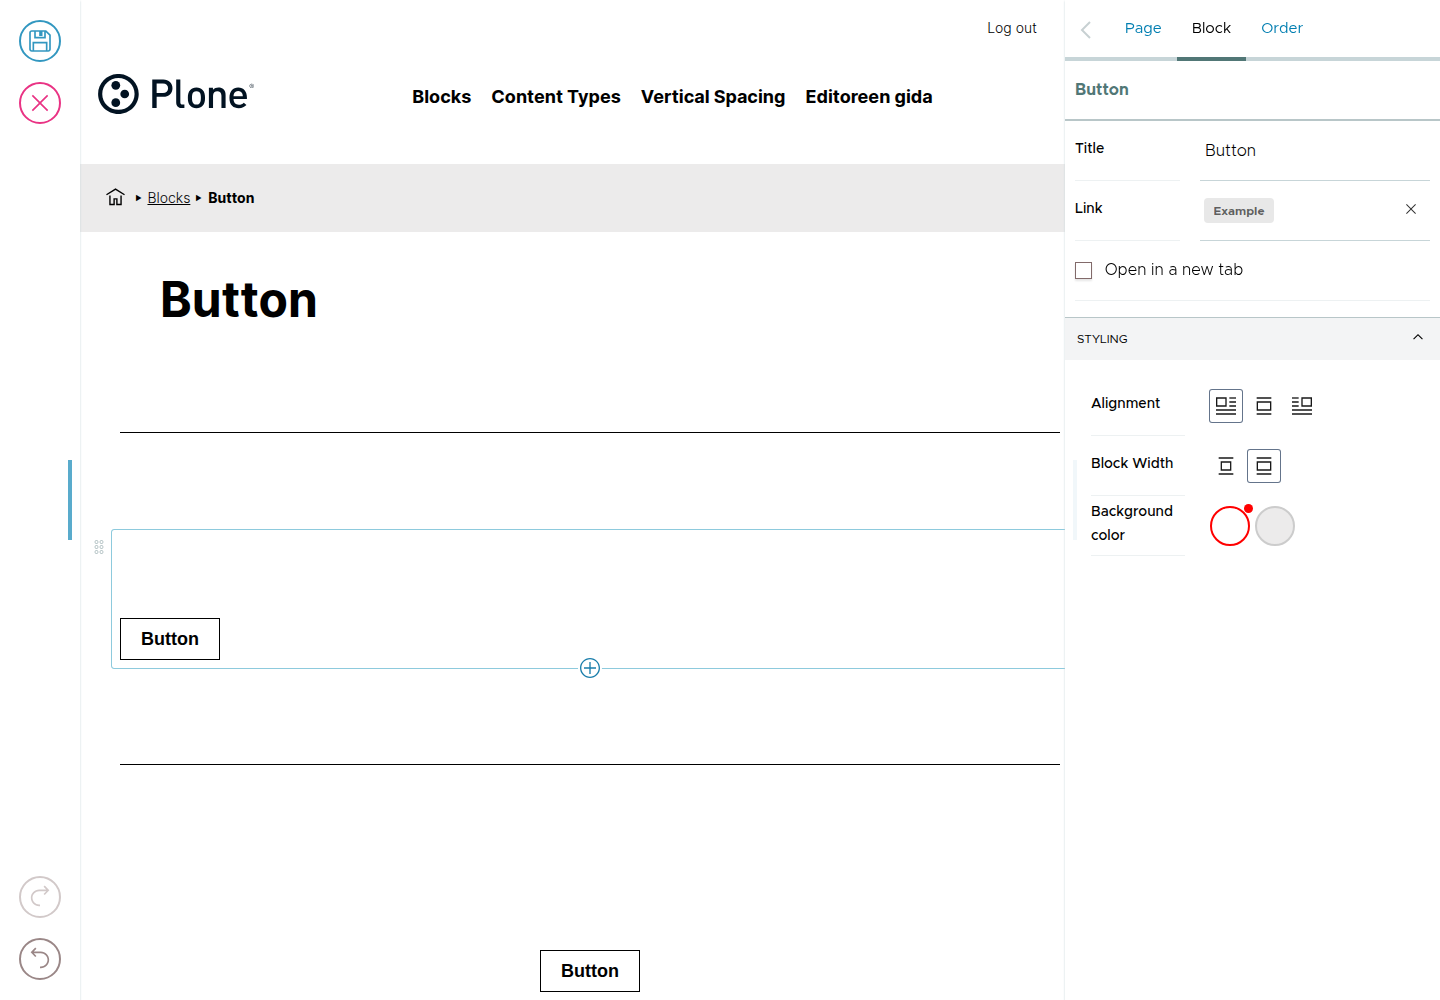
Task: Click the Plone logo
Action: click(x=176, y=94)
